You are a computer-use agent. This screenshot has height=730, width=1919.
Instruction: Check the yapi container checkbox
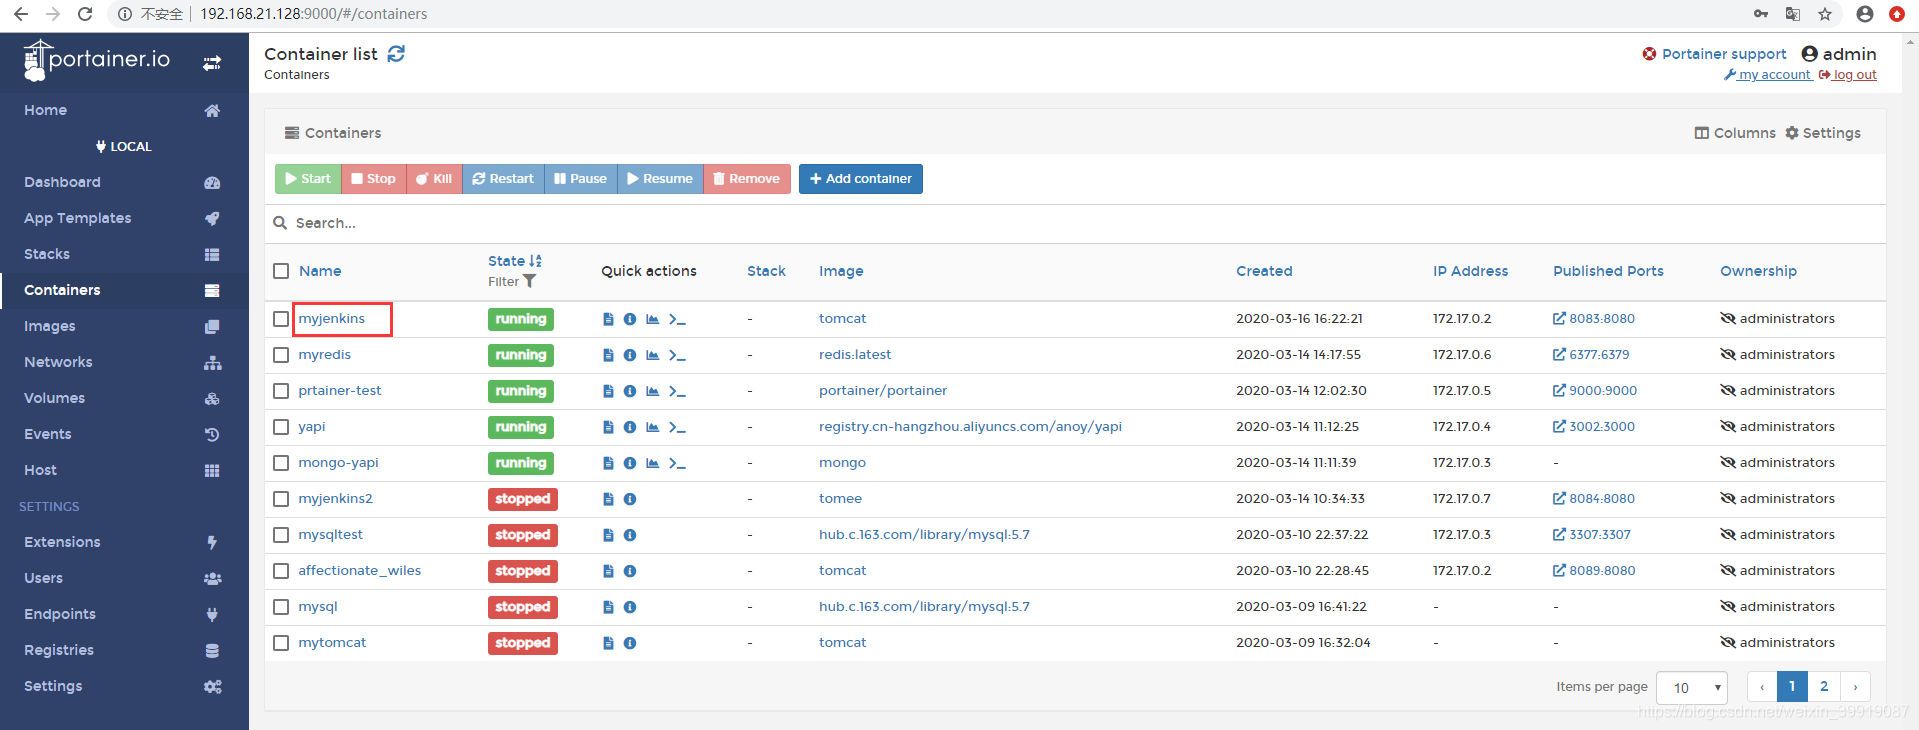(x=281, y=427)
